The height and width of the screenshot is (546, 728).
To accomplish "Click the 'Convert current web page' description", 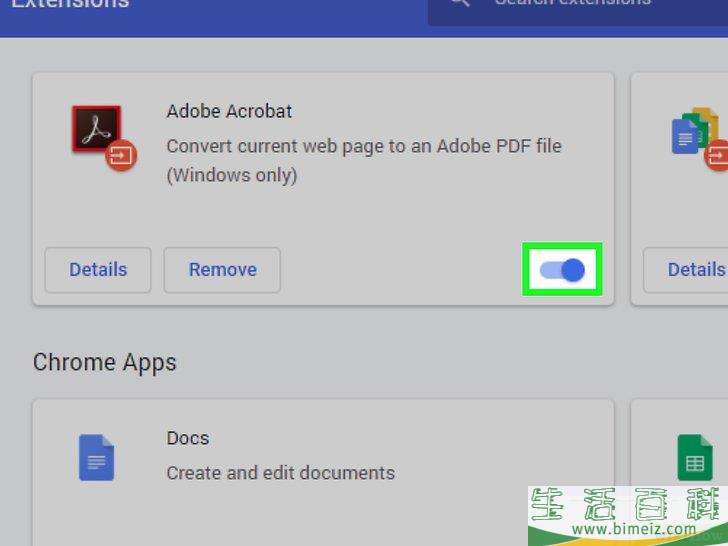I will 364,161.
